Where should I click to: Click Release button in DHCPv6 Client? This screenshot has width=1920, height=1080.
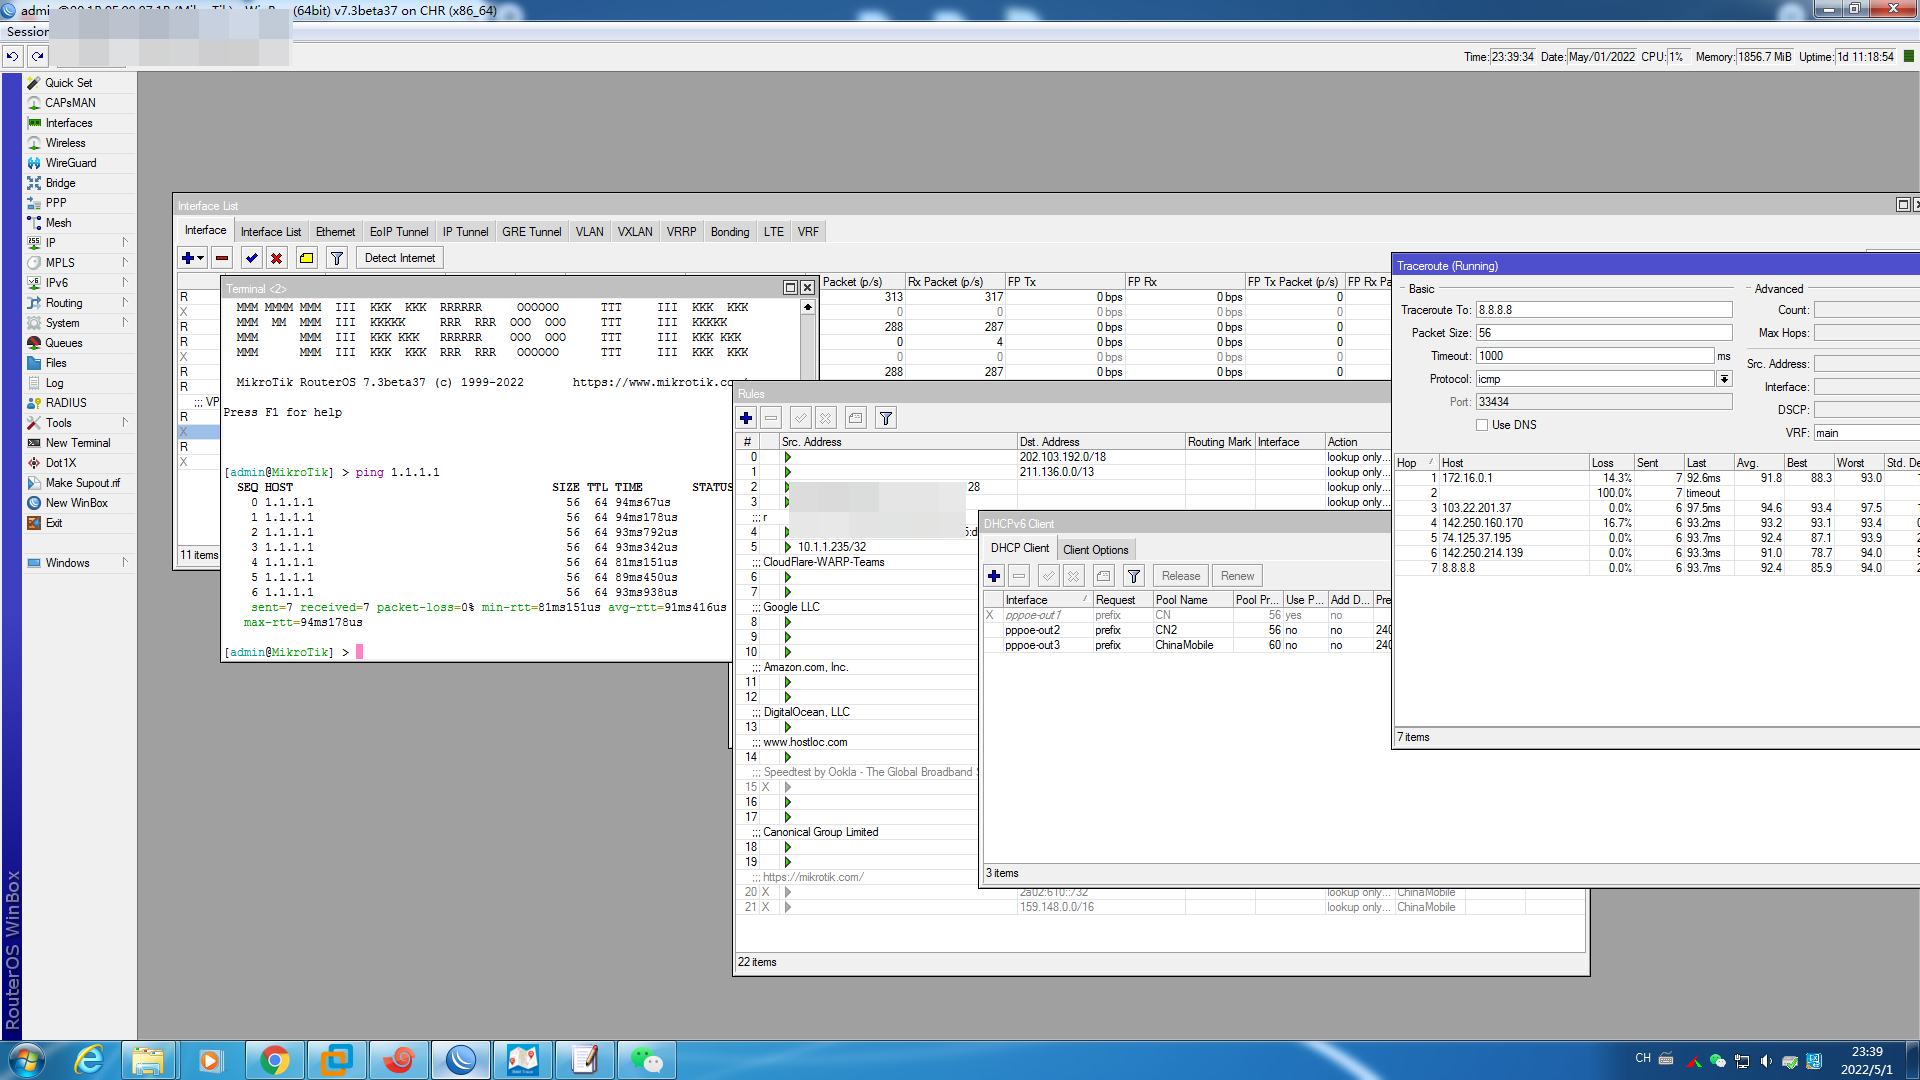click(x=1181, y=576)
